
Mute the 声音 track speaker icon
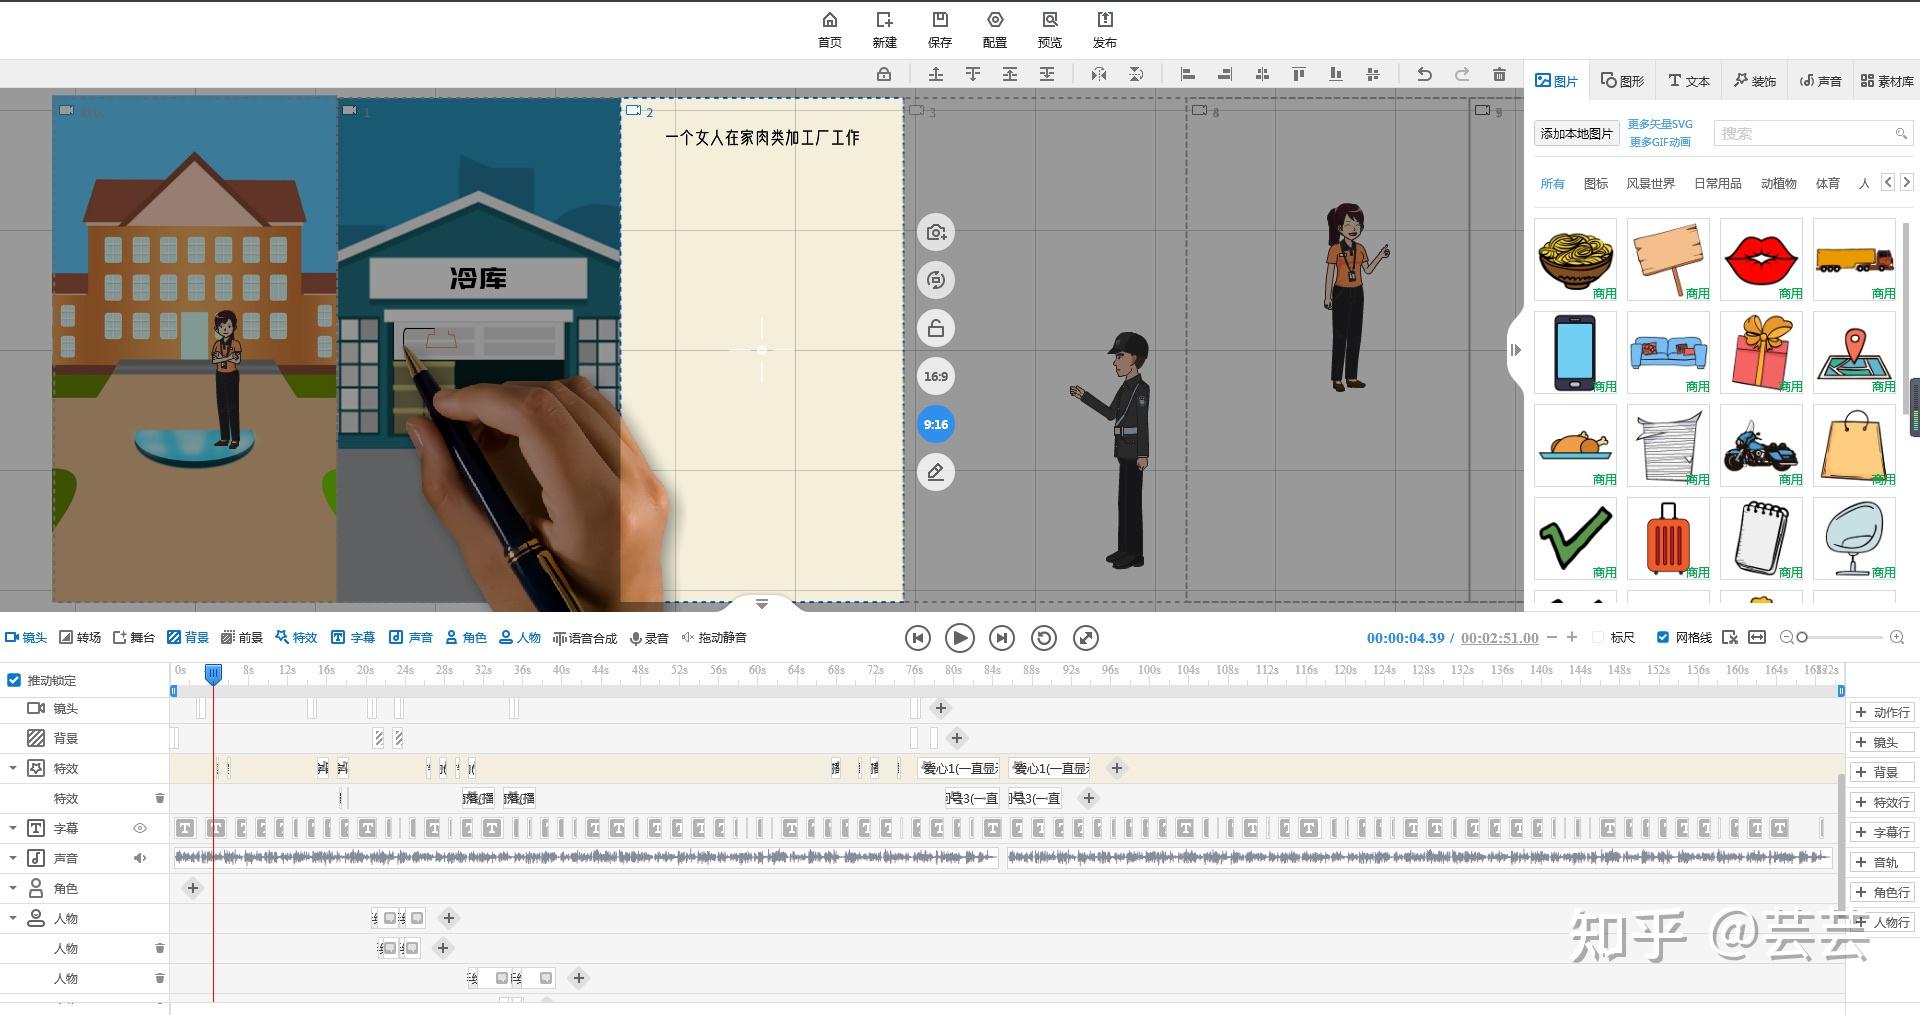[140, 858]
